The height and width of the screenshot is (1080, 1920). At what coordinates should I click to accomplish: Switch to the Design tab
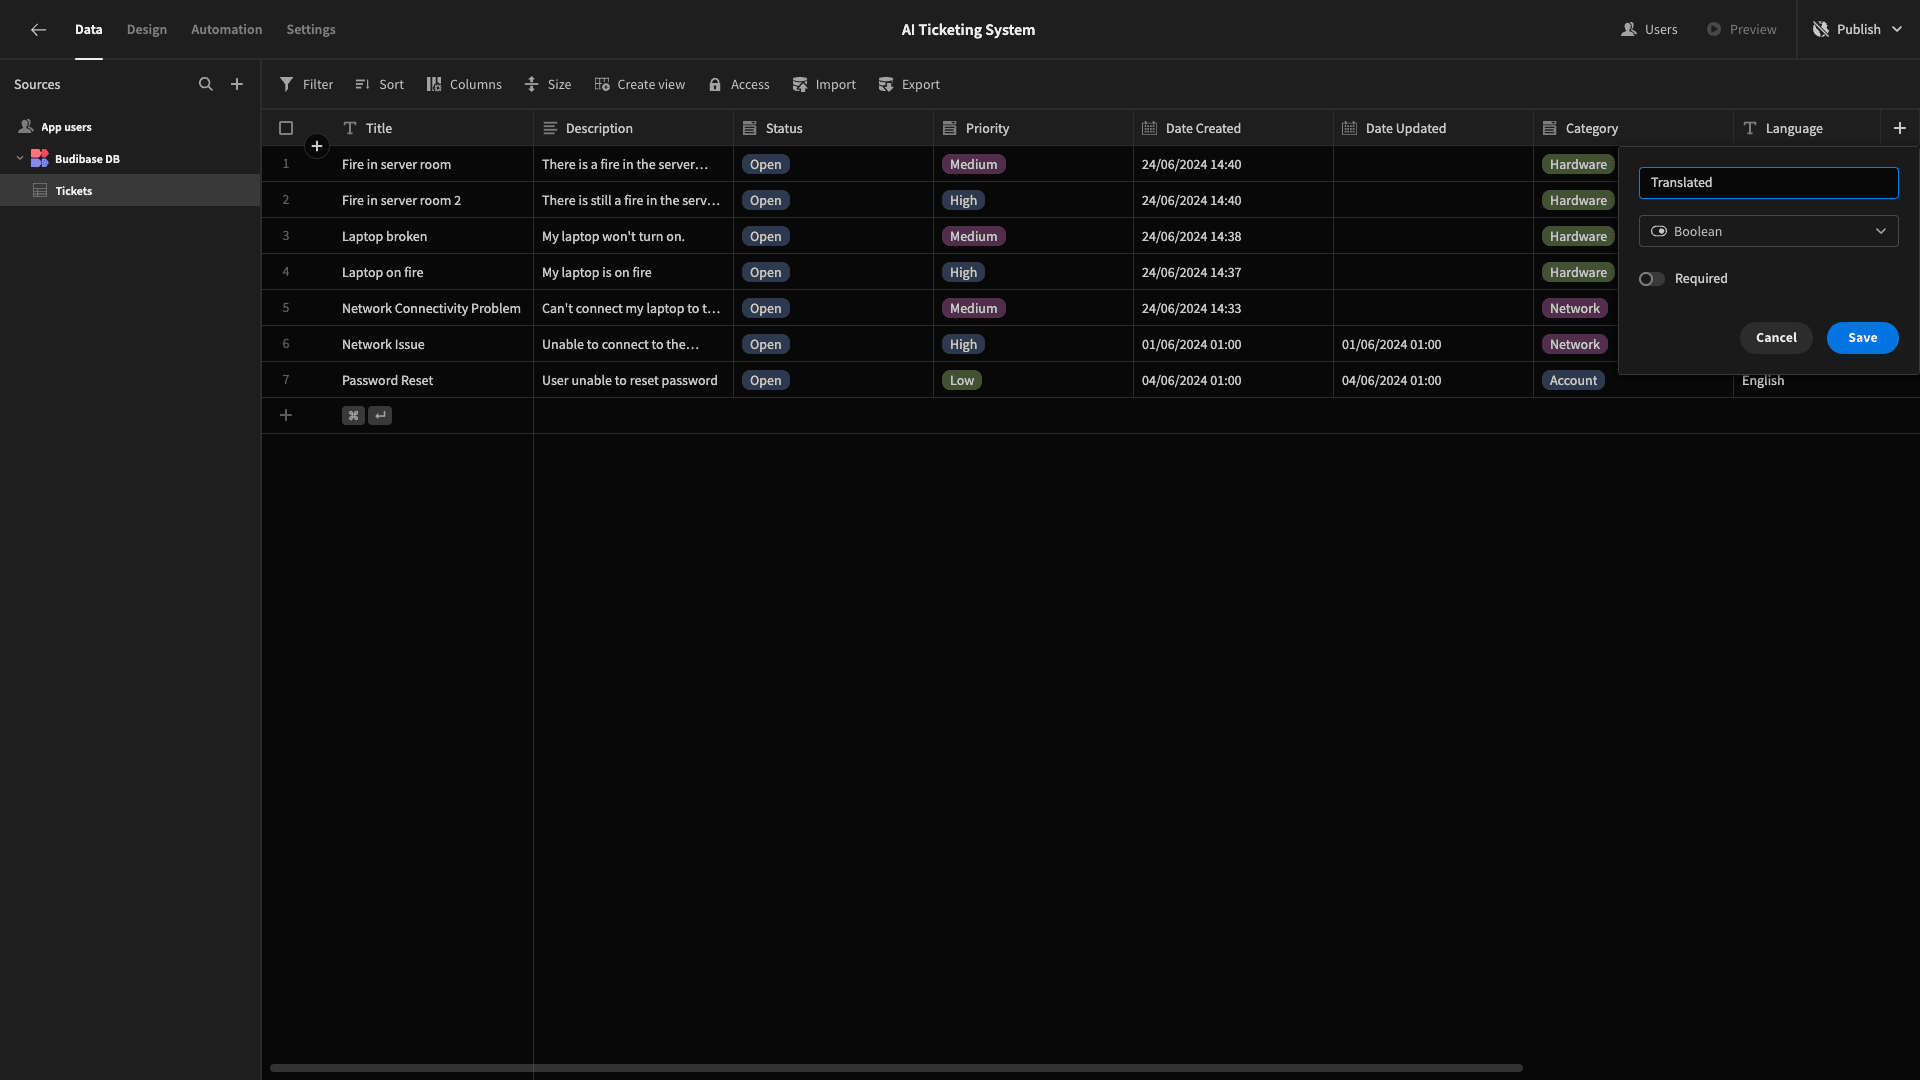coord(147,30)
